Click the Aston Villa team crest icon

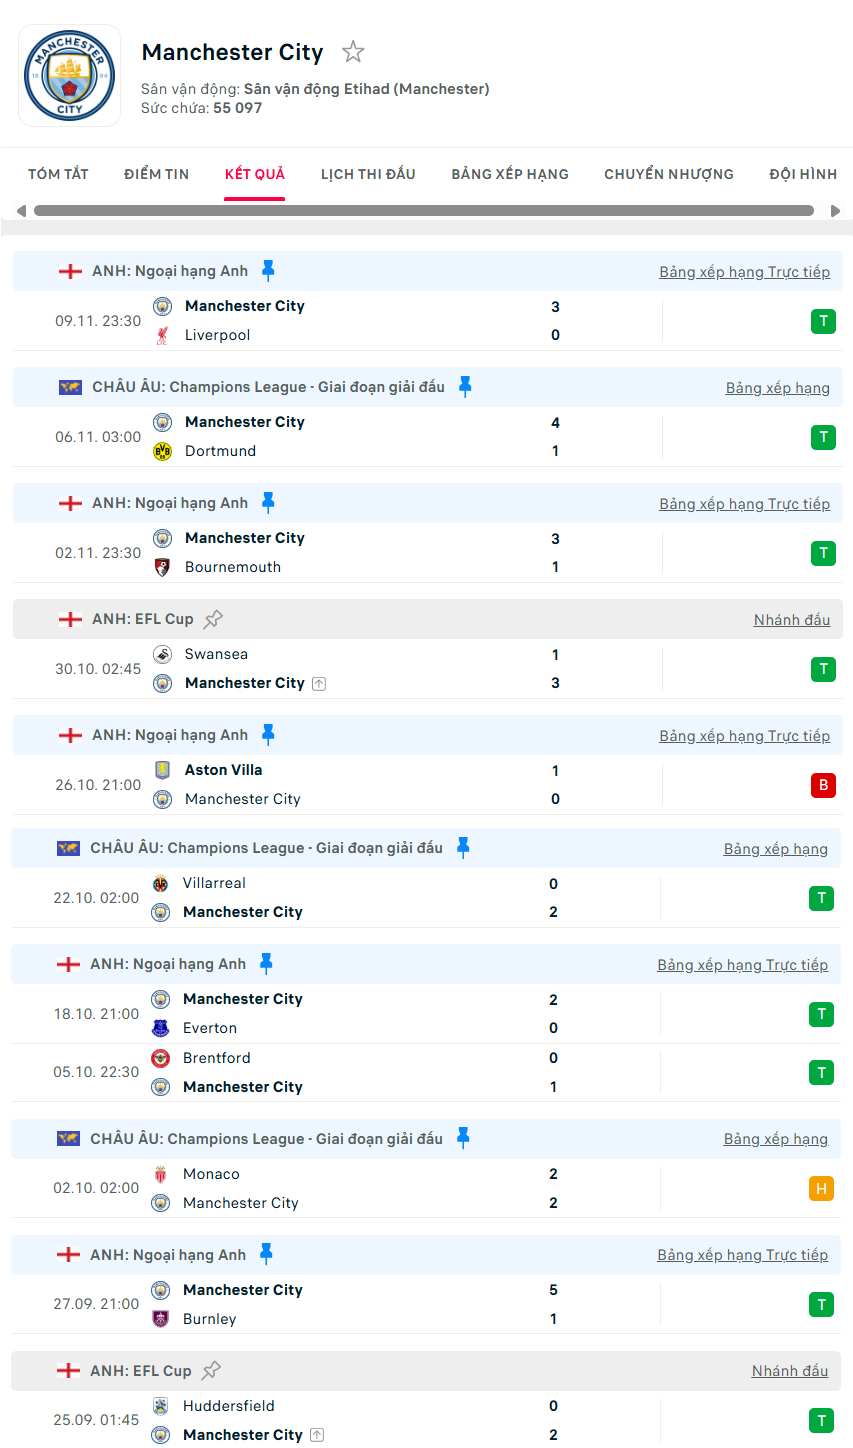point(162,770)
